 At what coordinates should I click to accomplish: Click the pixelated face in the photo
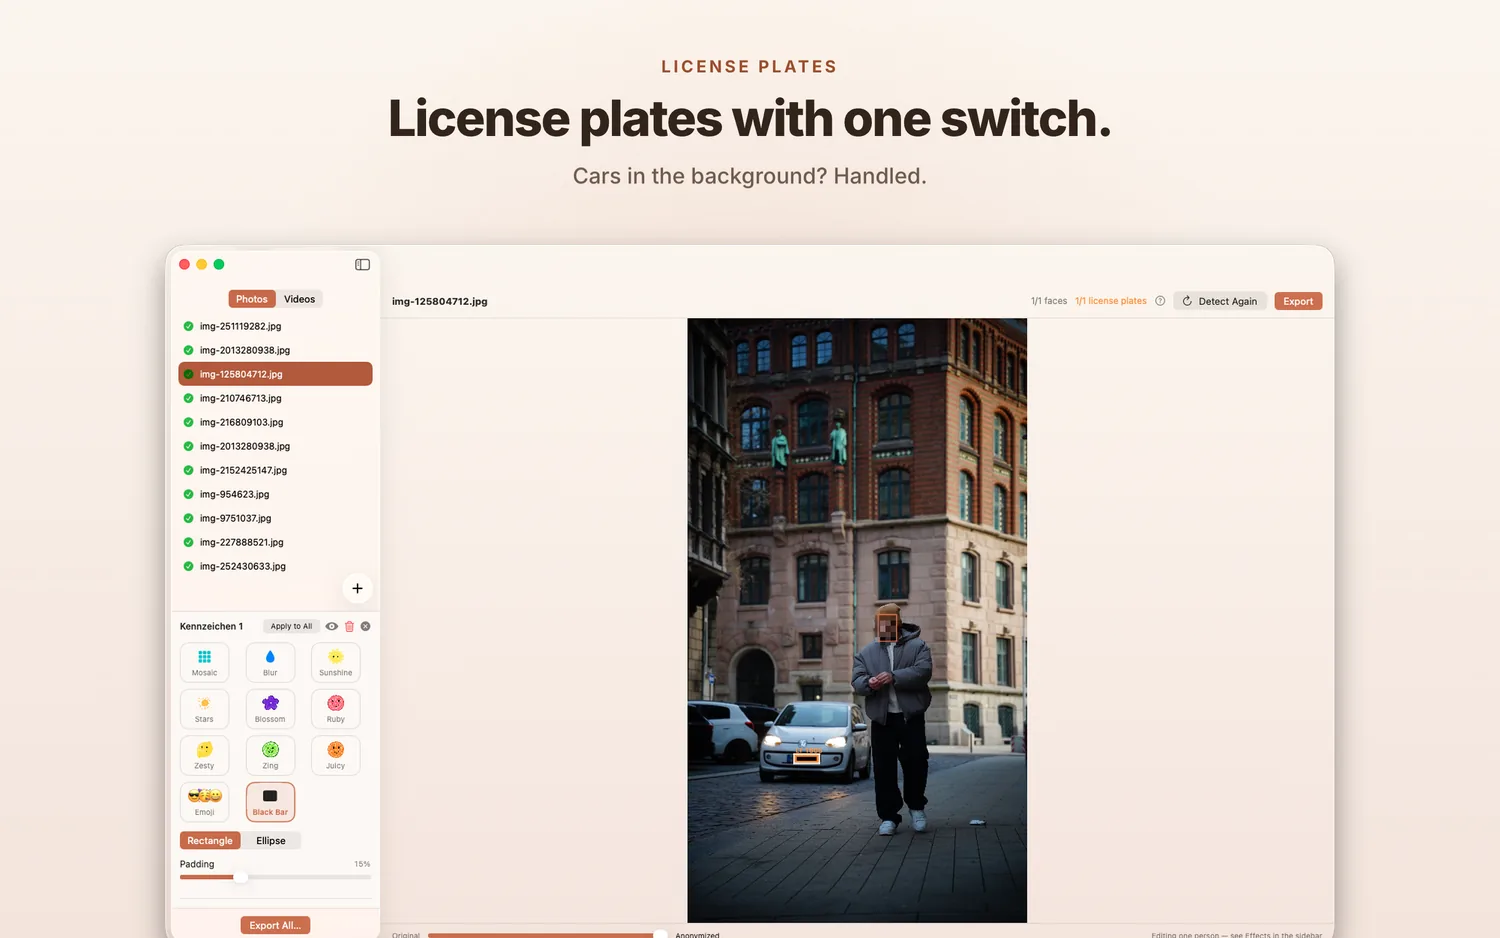[887, 626]
